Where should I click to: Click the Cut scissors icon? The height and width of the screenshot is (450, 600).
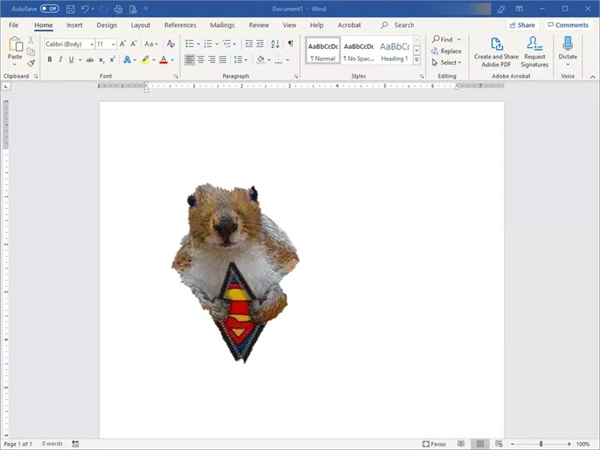(x=31, y=40)
